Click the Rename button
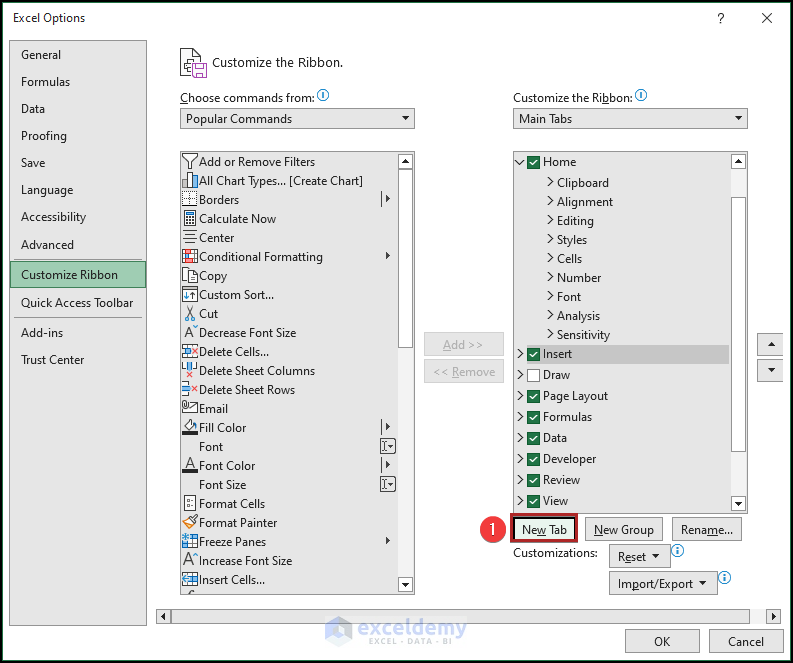The width and height of the screenshot is (793, 663). click(707, 529)
